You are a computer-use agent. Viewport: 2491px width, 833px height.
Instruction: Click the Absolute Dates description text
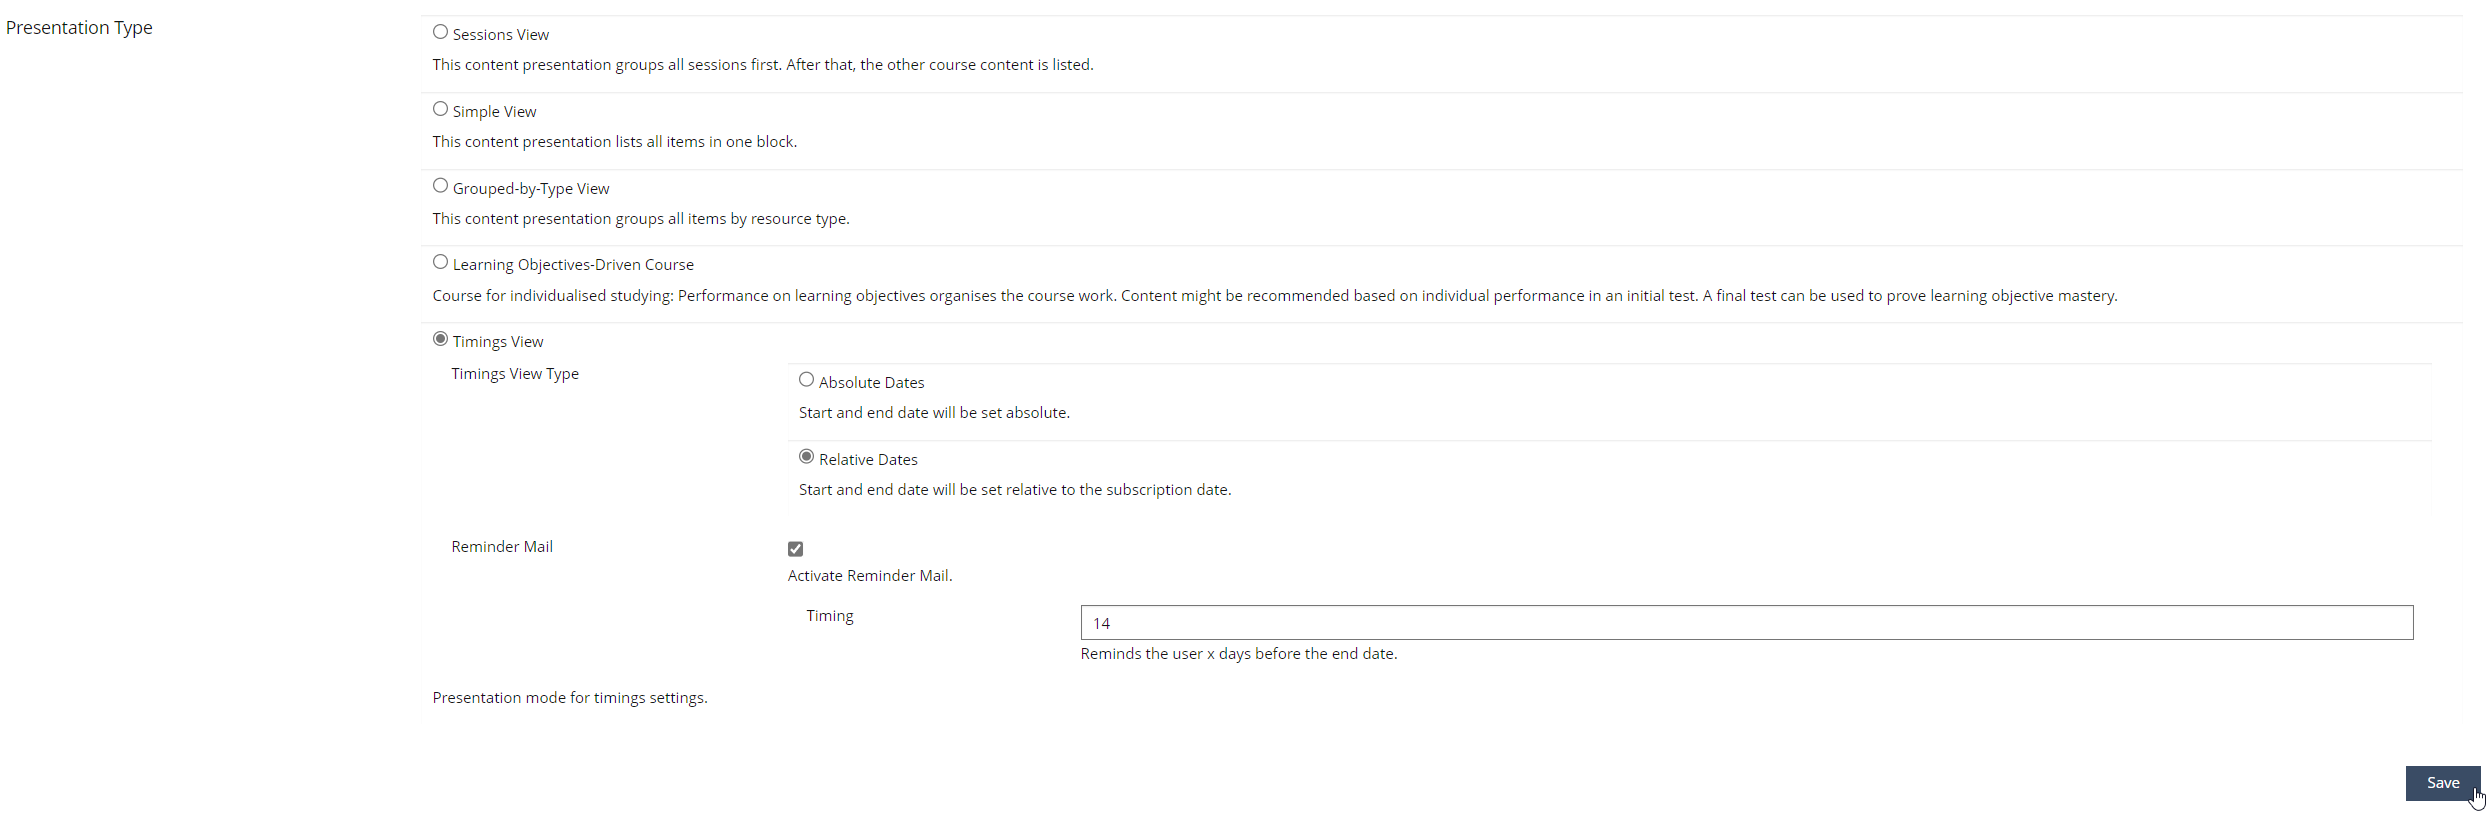(x=934, y=413)
